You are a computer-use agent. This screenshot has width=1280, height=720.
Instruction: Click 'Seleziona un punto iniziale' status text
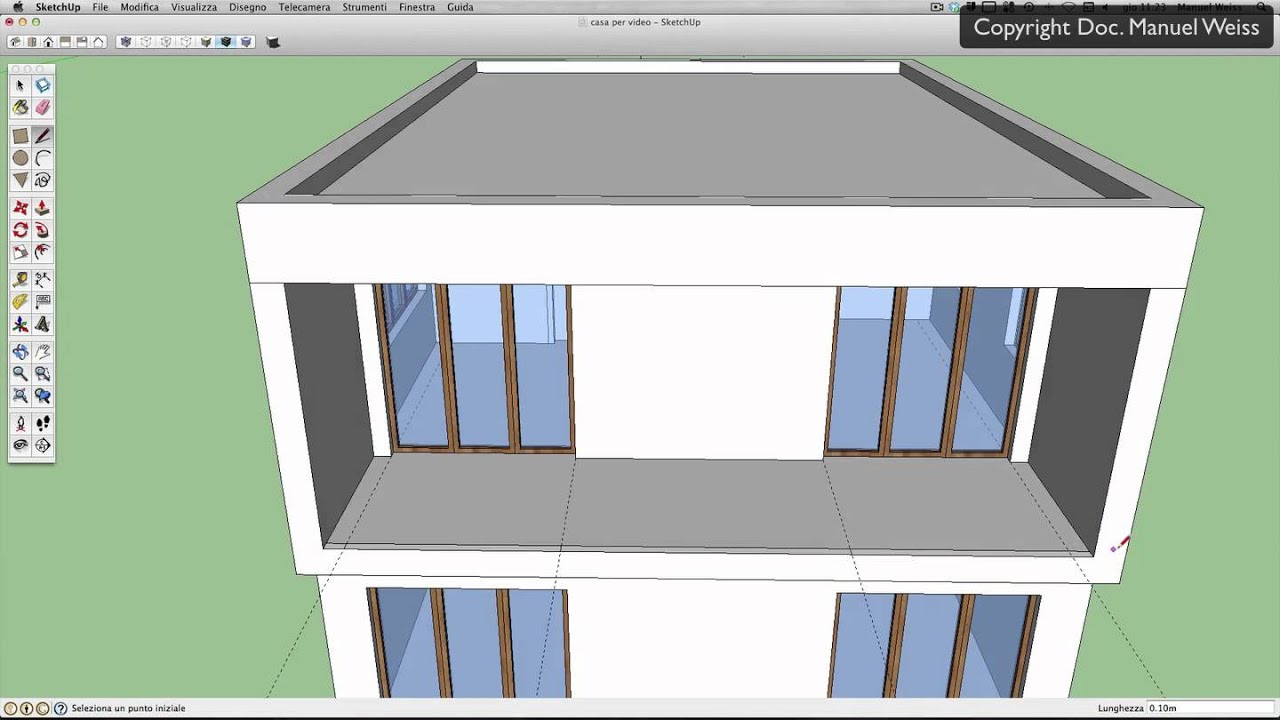point(128,708)
